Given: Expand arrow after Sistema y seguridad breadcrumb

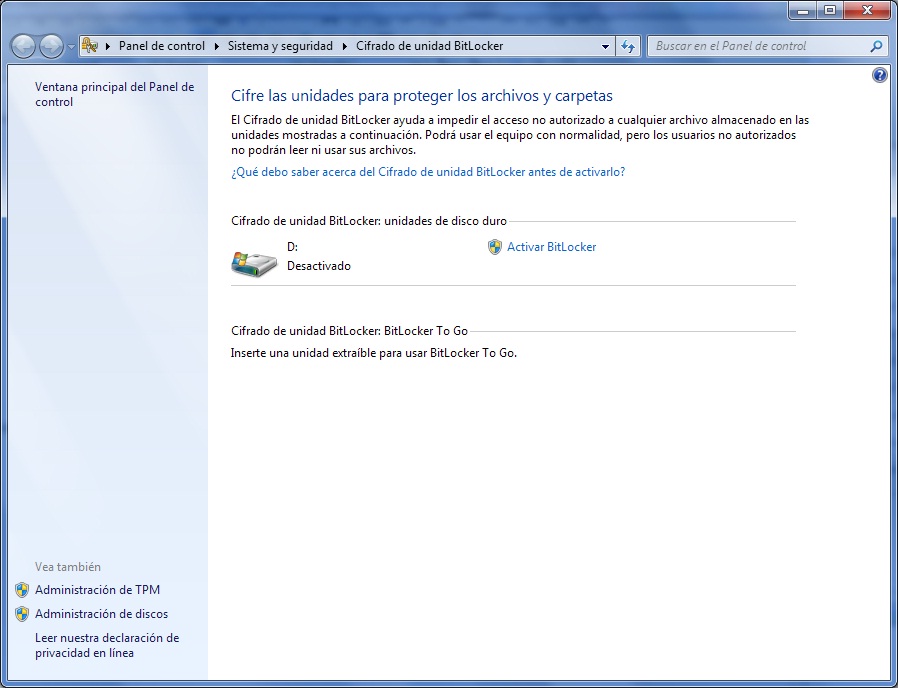Looking at the screenshot, I should pyautogui.click(x=345, y=46).
